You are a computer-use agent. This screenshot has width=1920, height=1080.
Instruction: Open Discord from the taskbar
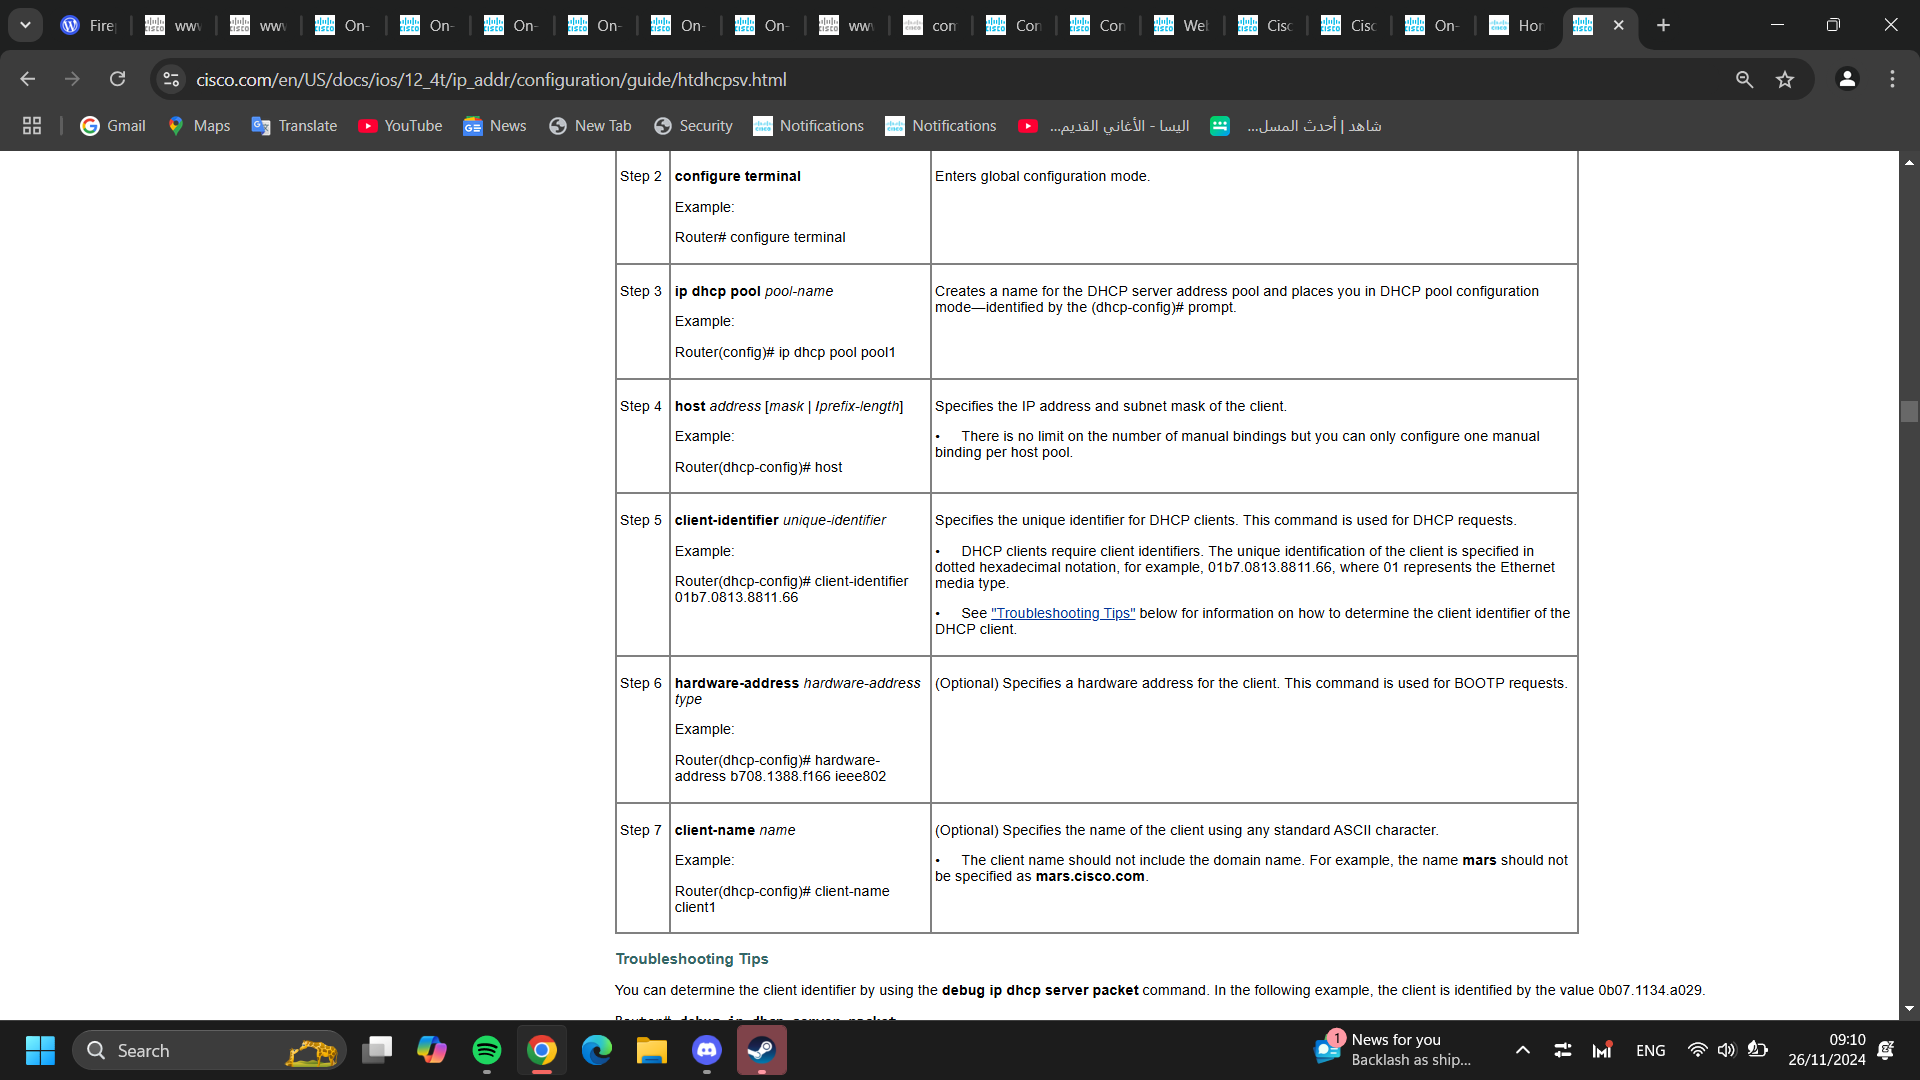click(707, 1050)
